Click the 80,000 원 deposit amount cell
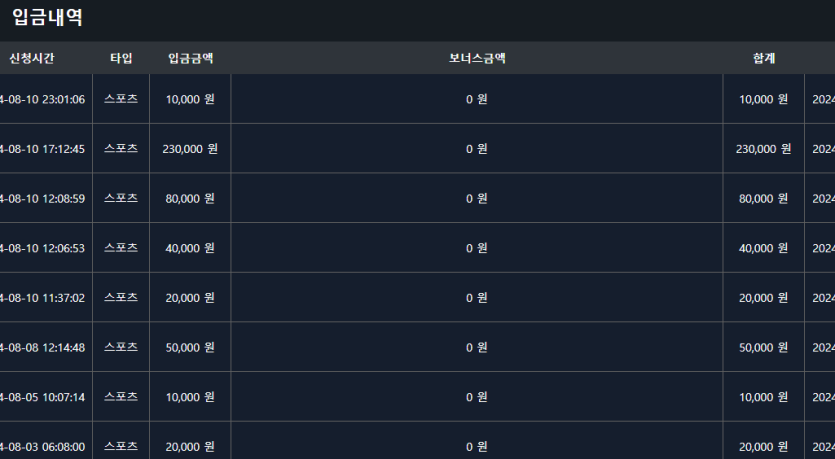Screen dimensions: 835x459 coord(190,198)
